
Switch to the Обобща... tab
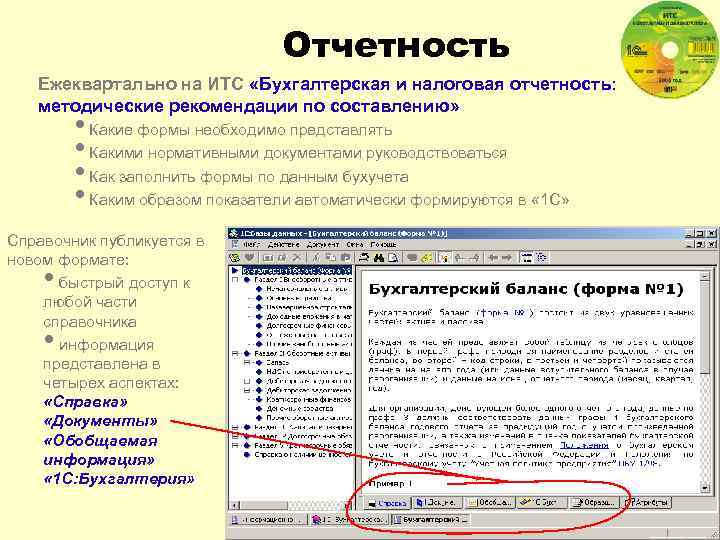tap(489, 503)
